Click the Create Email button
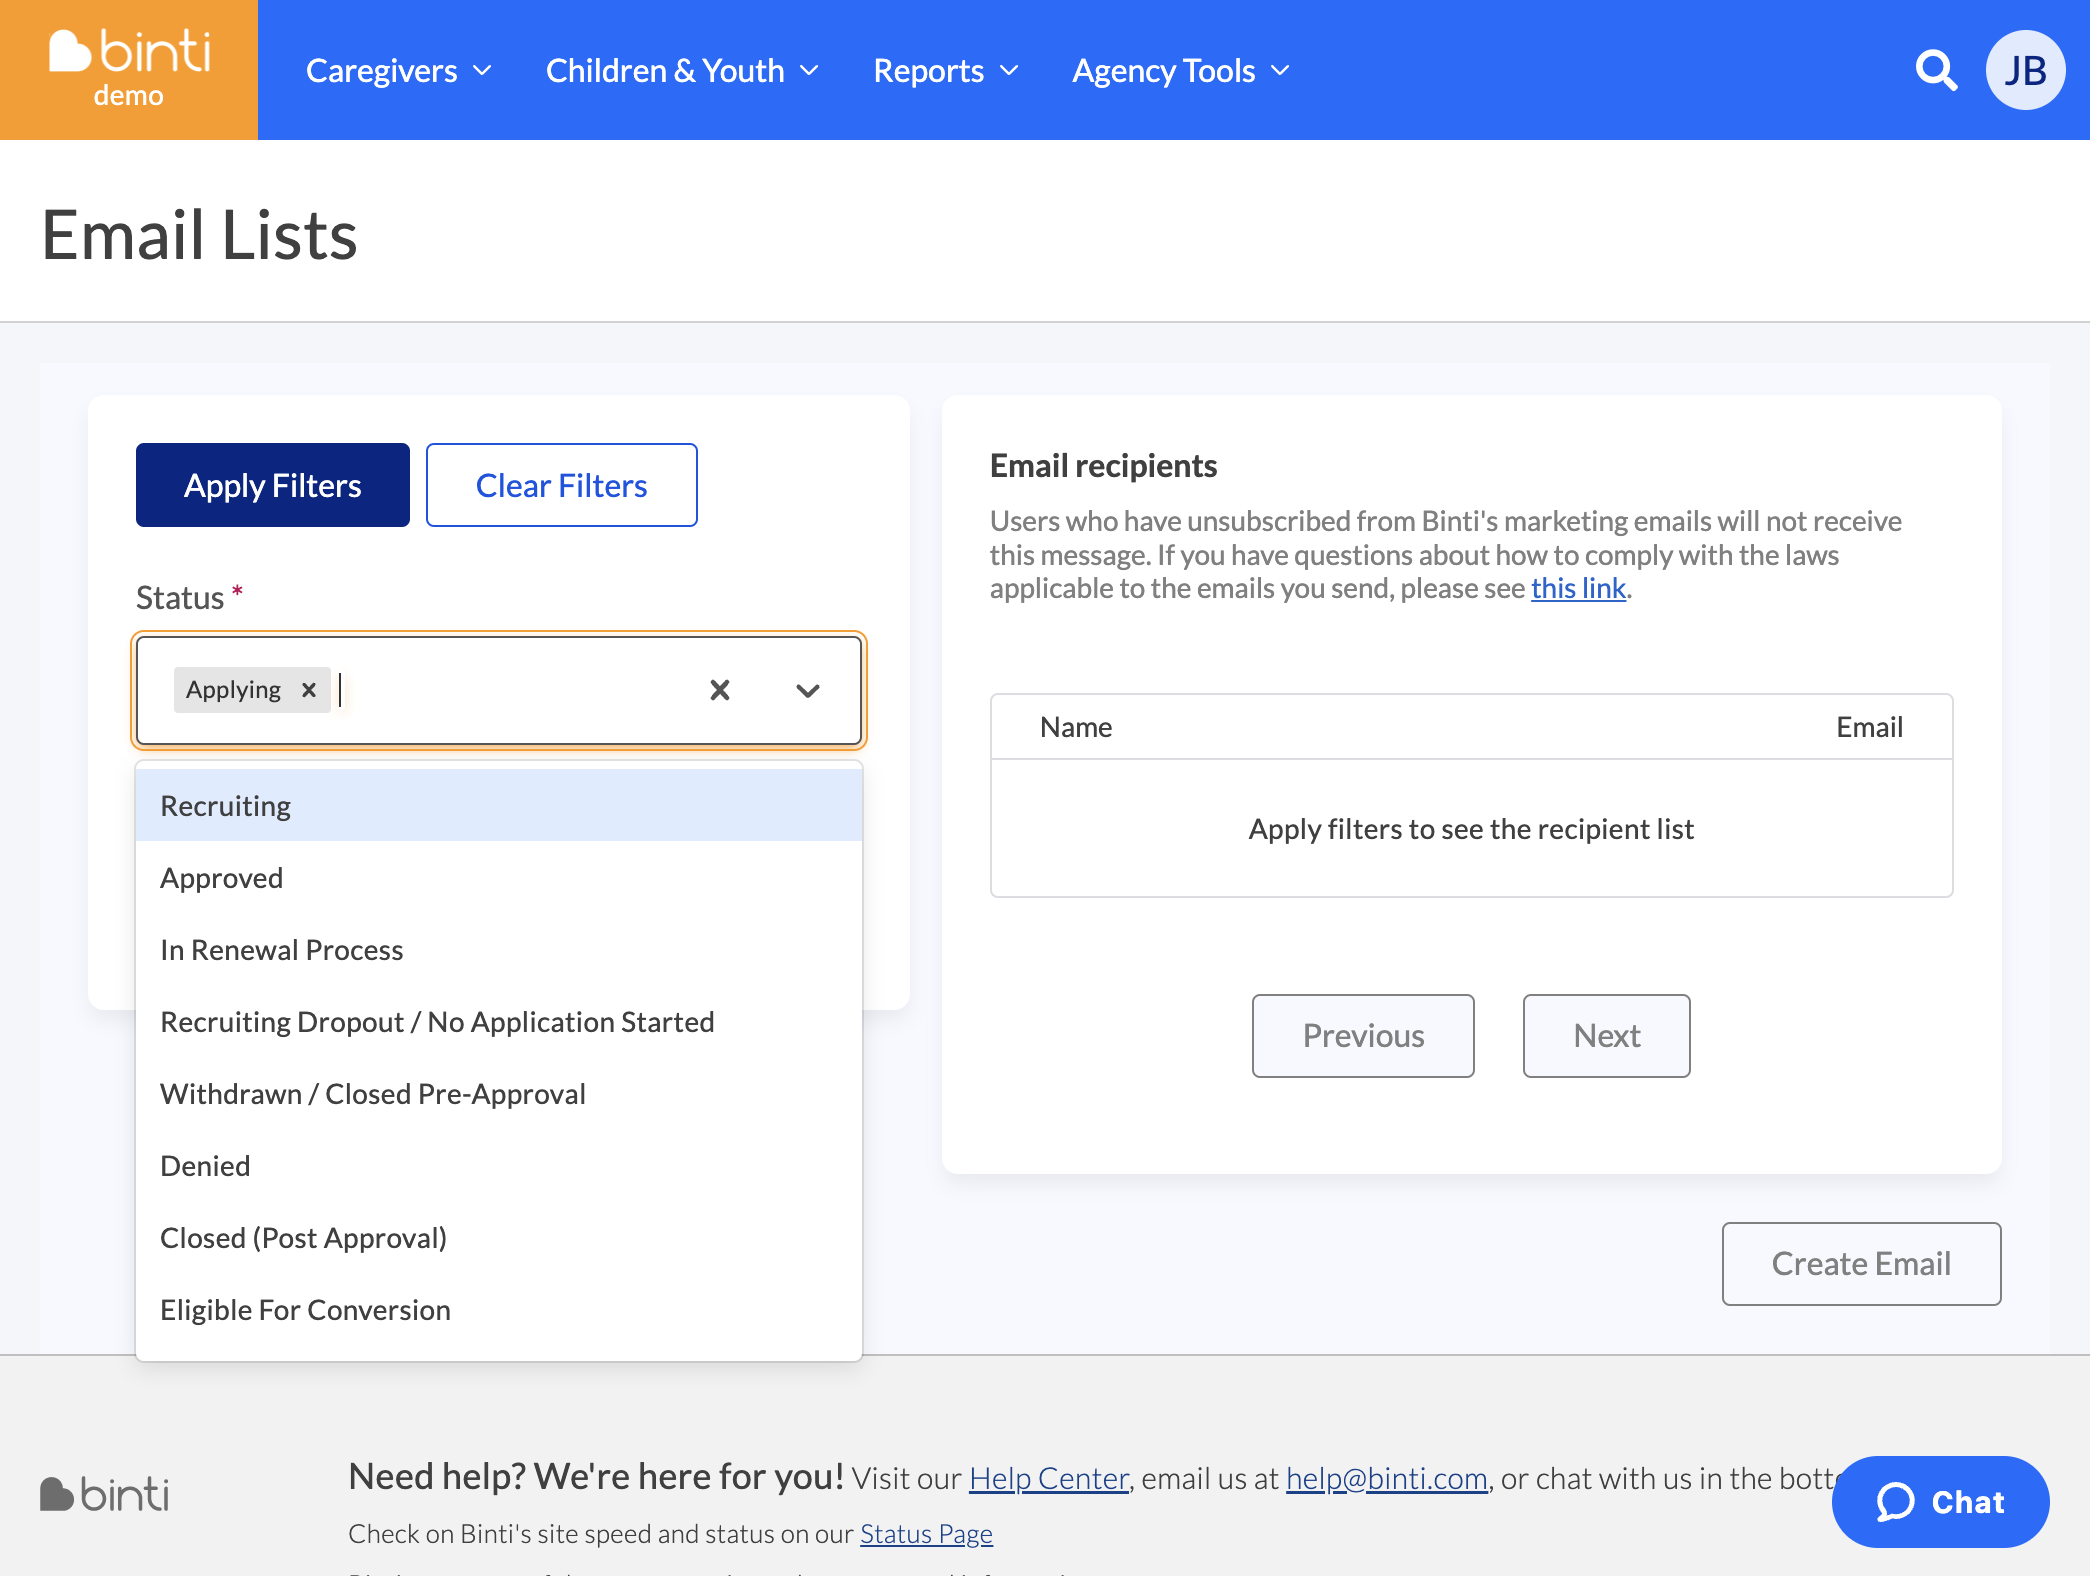 pyautogui.click(x=1862, y=1264)
